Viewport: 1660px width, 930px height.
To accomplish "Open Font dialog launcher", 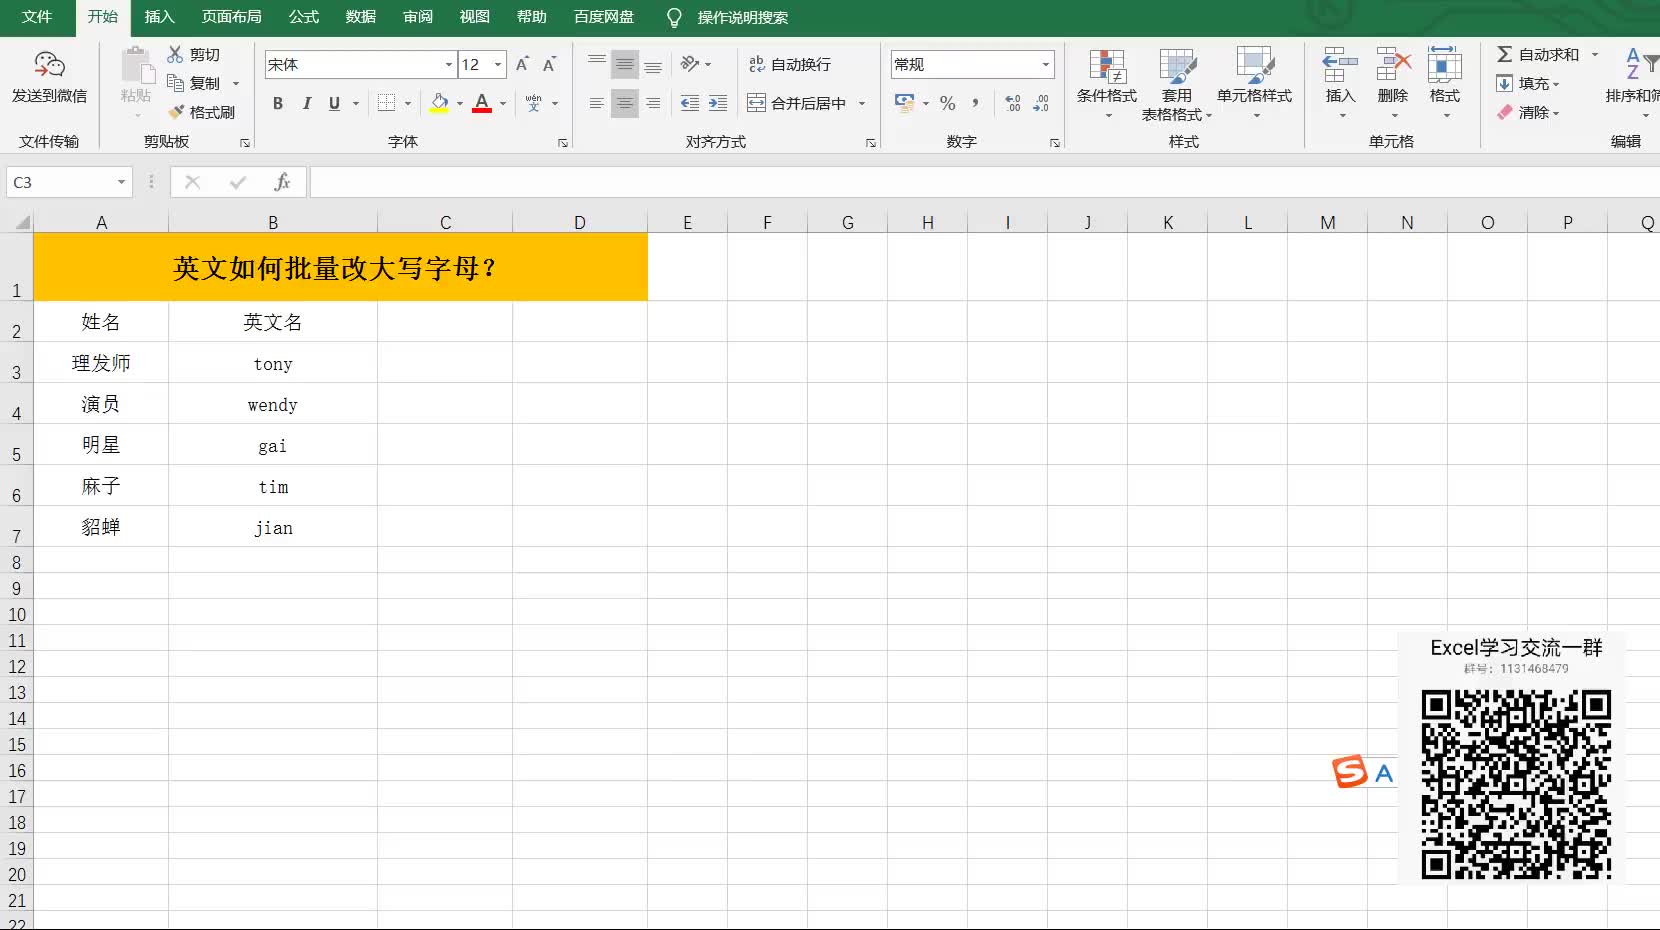I will coord(563,143).
